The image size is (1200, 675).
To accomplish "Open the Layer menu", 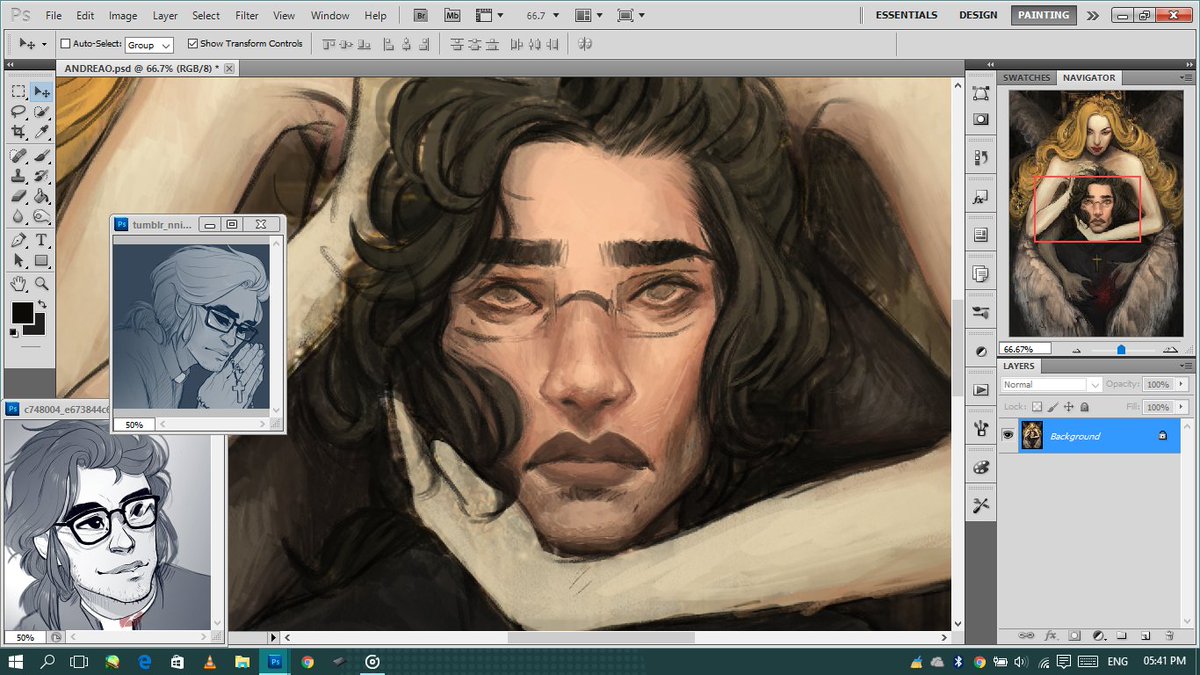I will click(x=165, y=16).
